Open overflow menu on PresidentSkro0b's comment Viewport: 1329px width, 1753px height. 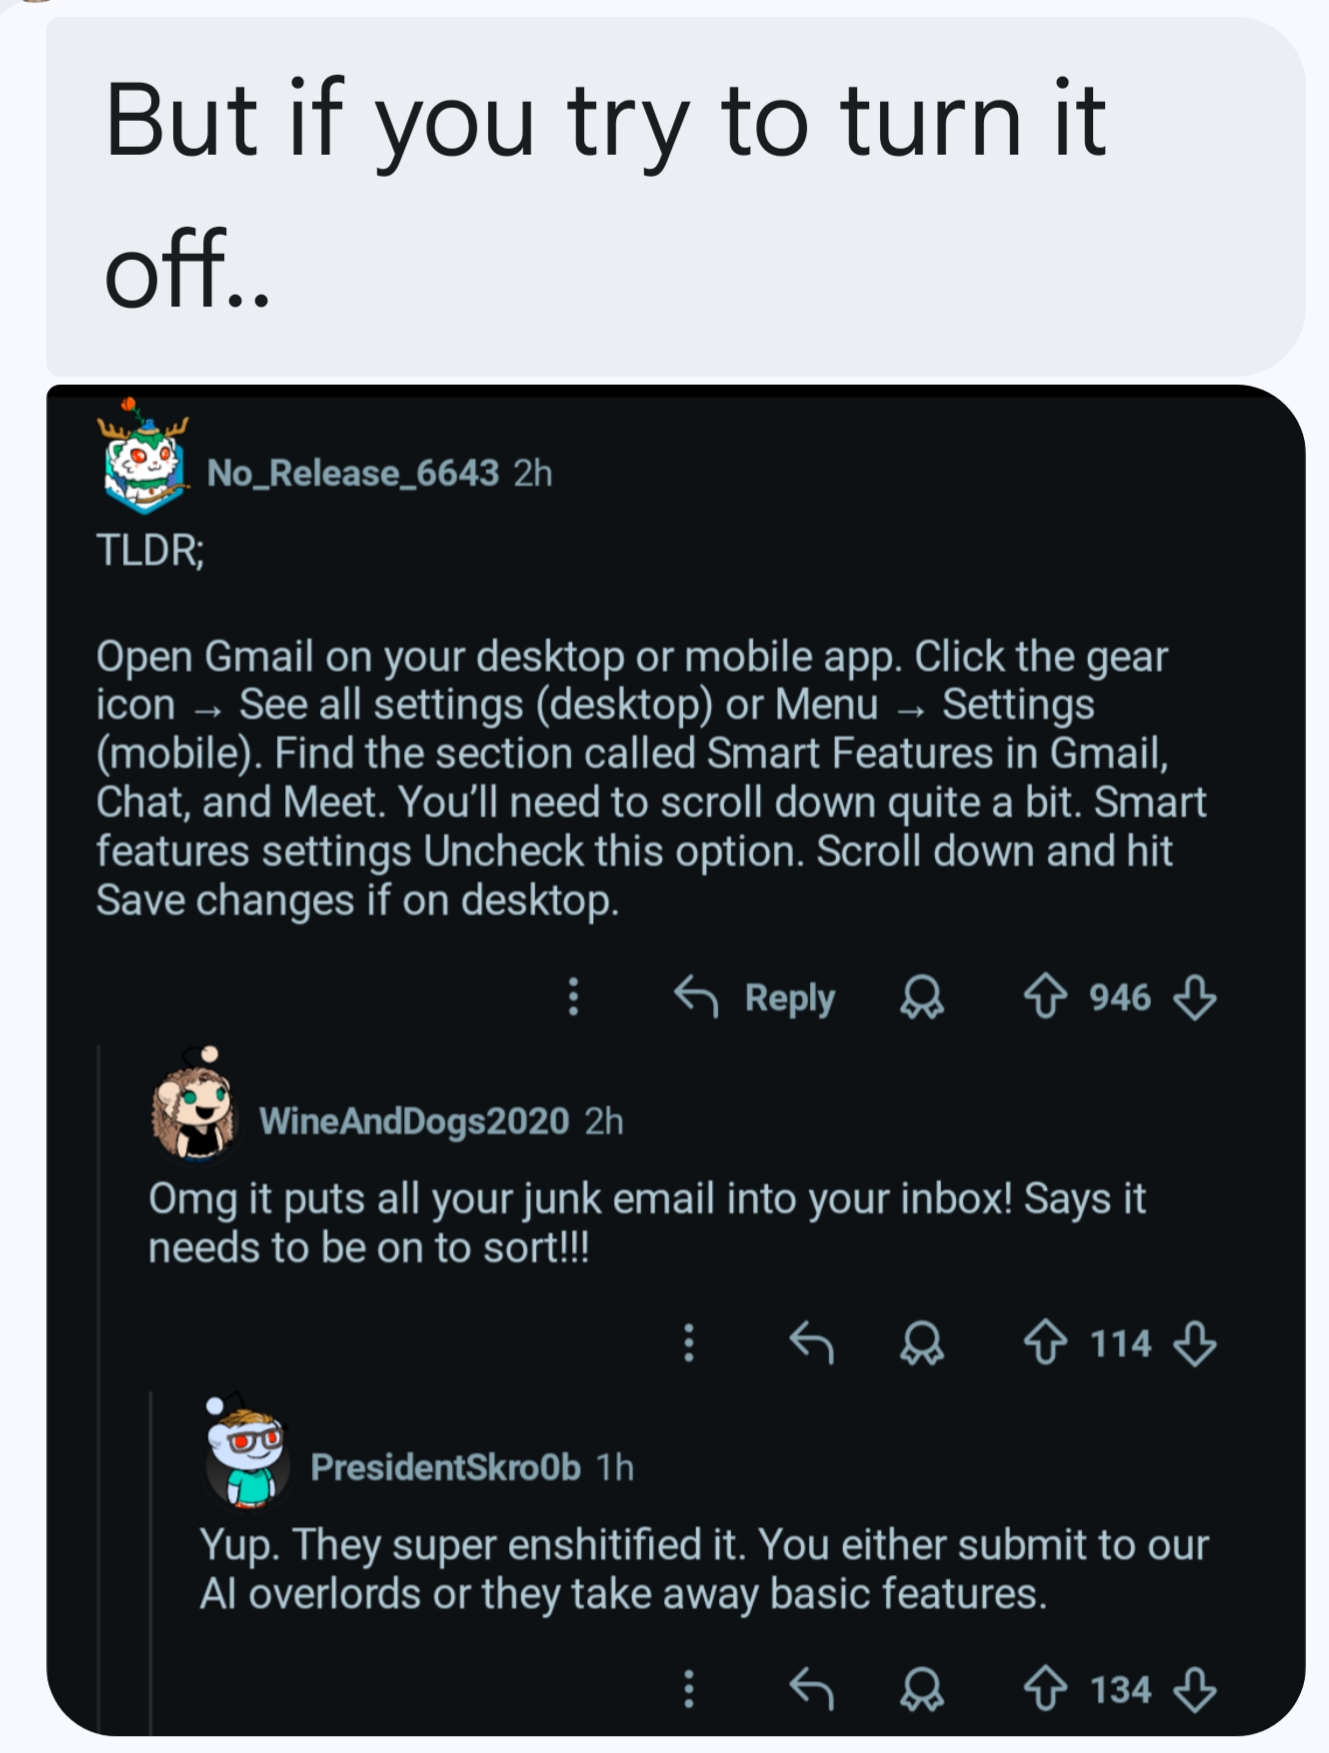coord(688,1689)
